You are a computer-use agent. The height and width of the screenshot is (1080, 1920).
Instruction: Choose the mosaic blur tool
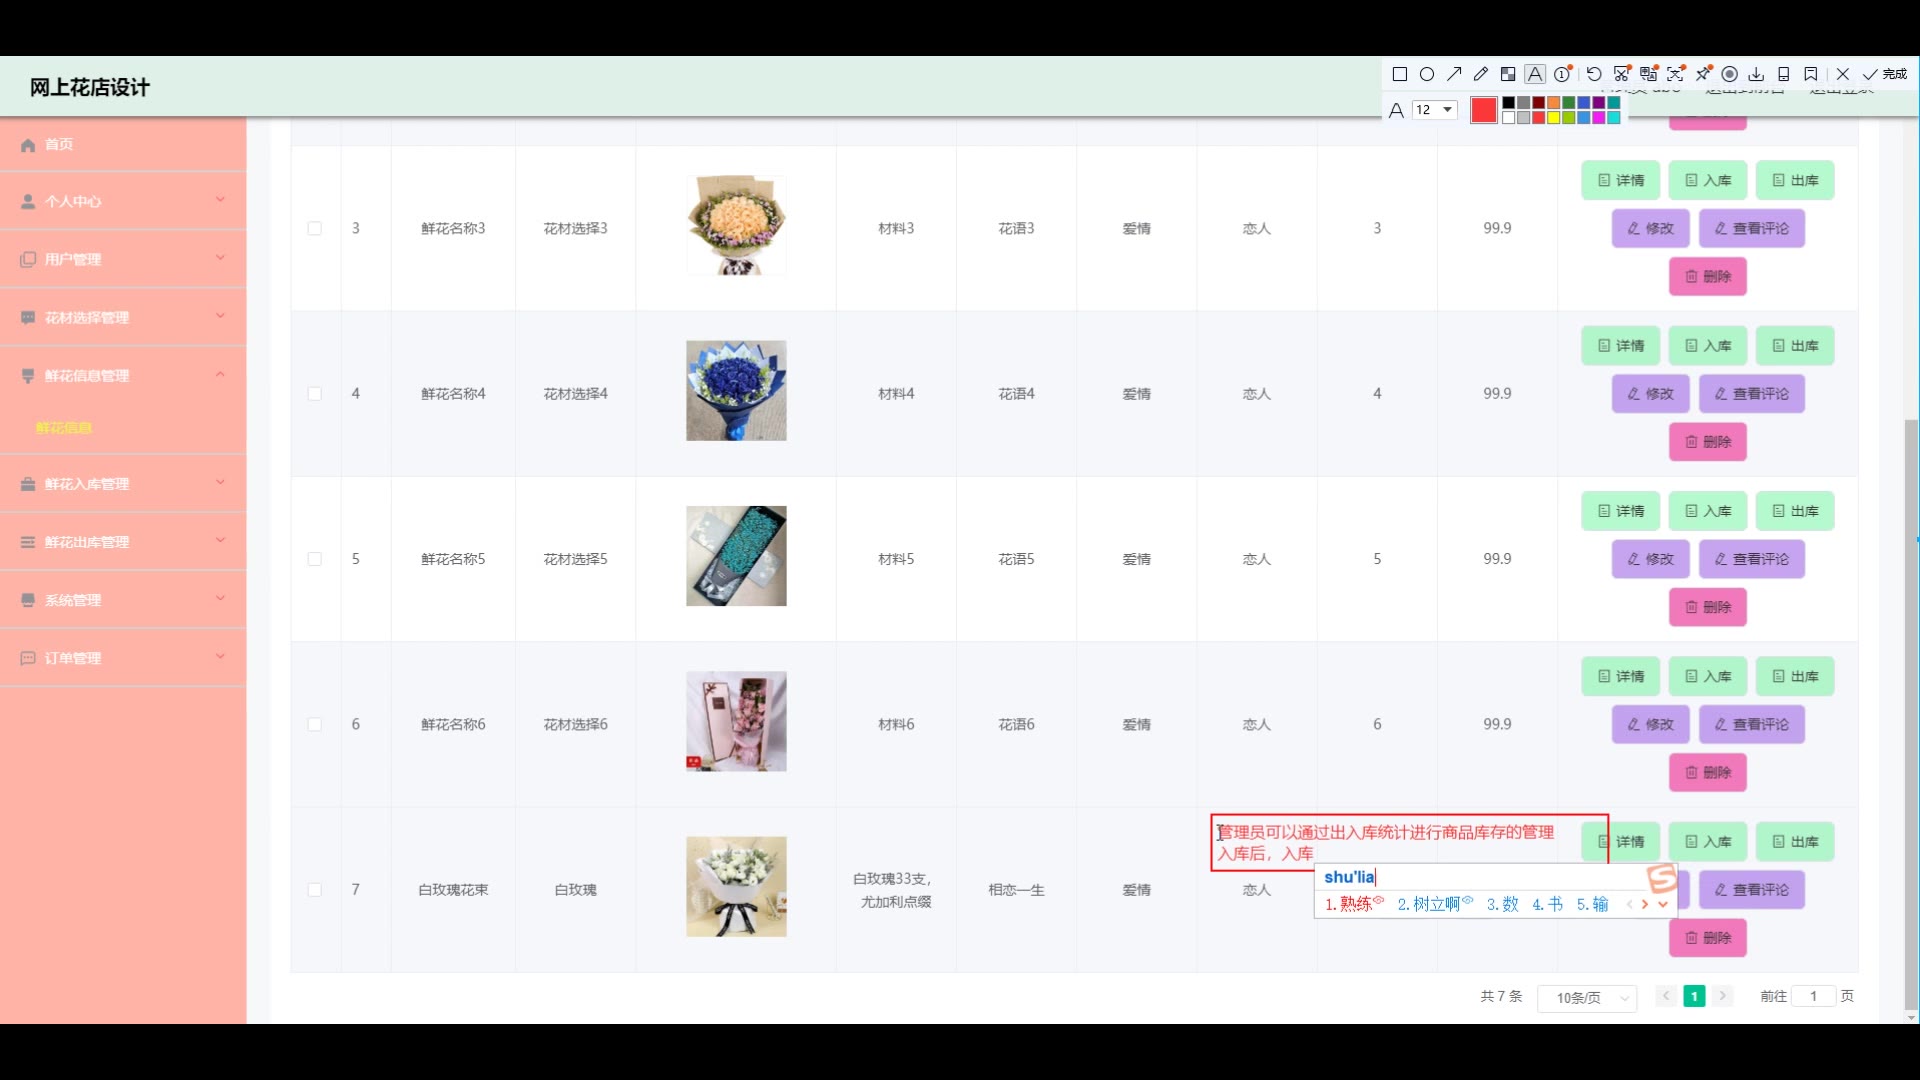[1508, 74]
